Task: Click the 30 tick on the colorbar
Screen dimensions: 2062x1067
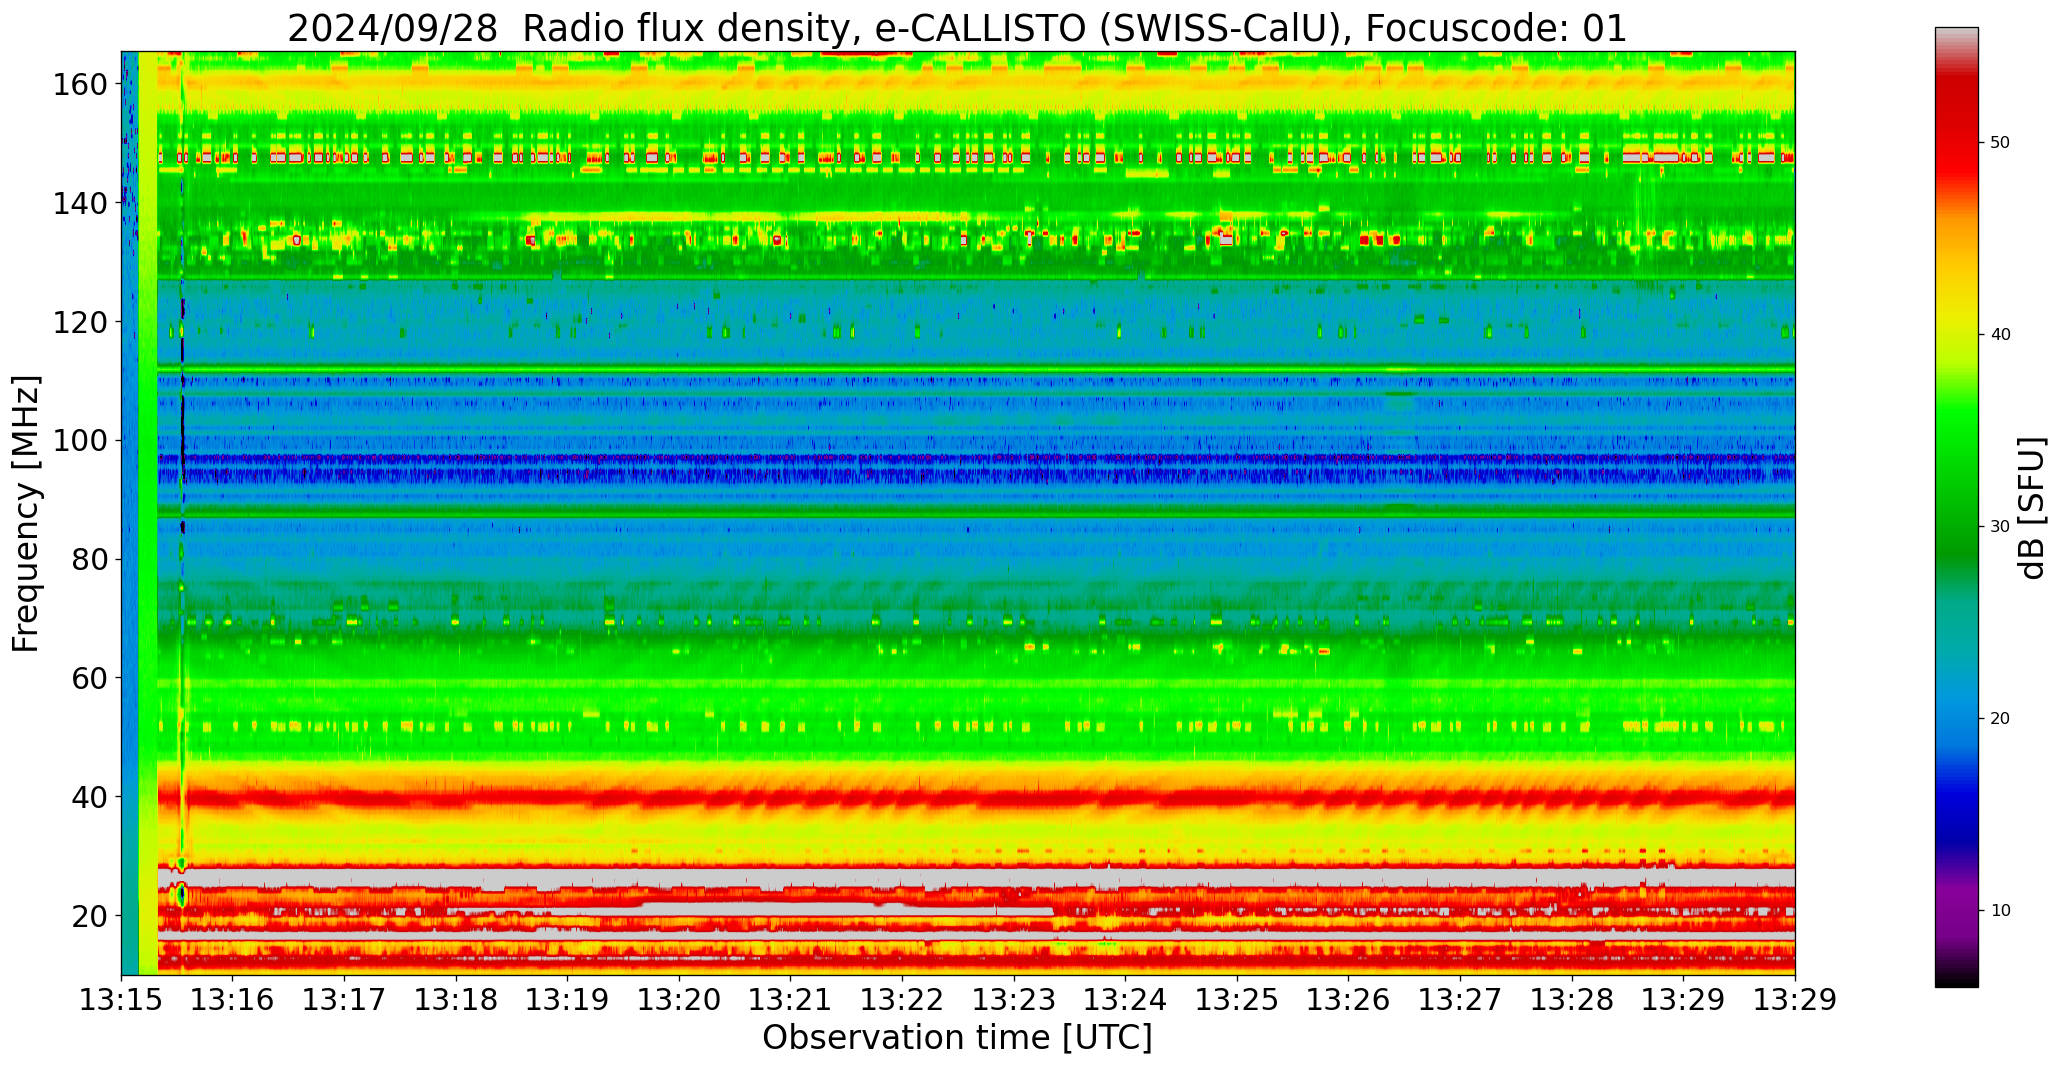Action: point(1999,527)
